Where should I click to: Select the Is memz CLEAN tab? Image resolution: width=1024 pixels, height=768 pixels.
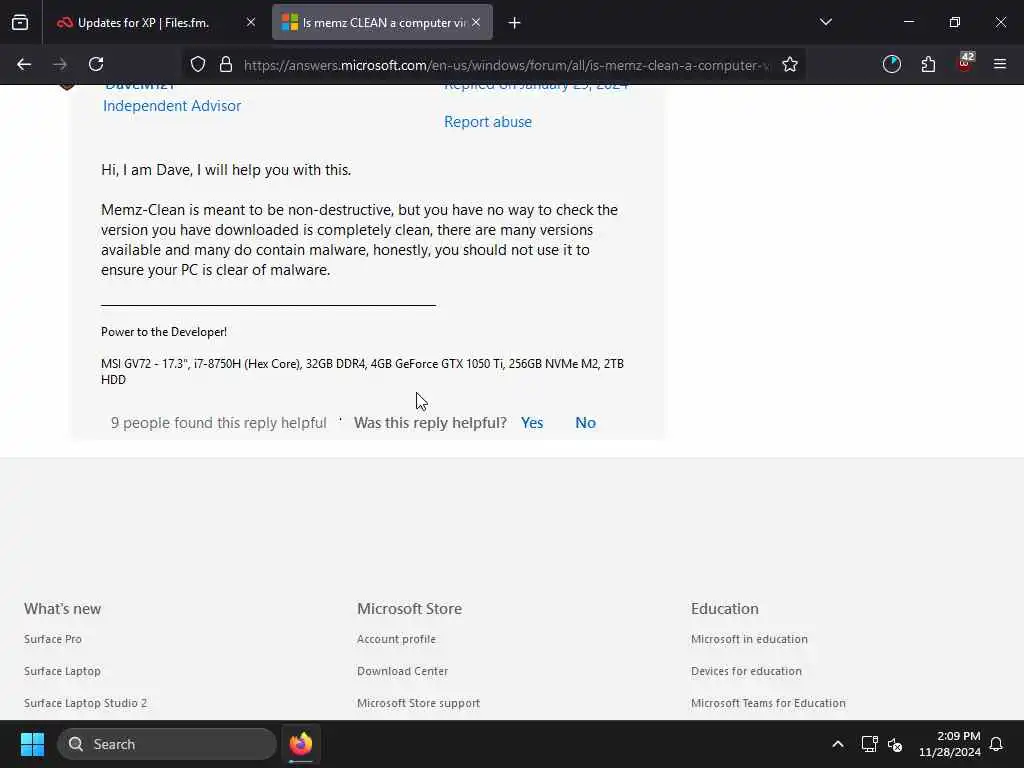pos(382,23)
